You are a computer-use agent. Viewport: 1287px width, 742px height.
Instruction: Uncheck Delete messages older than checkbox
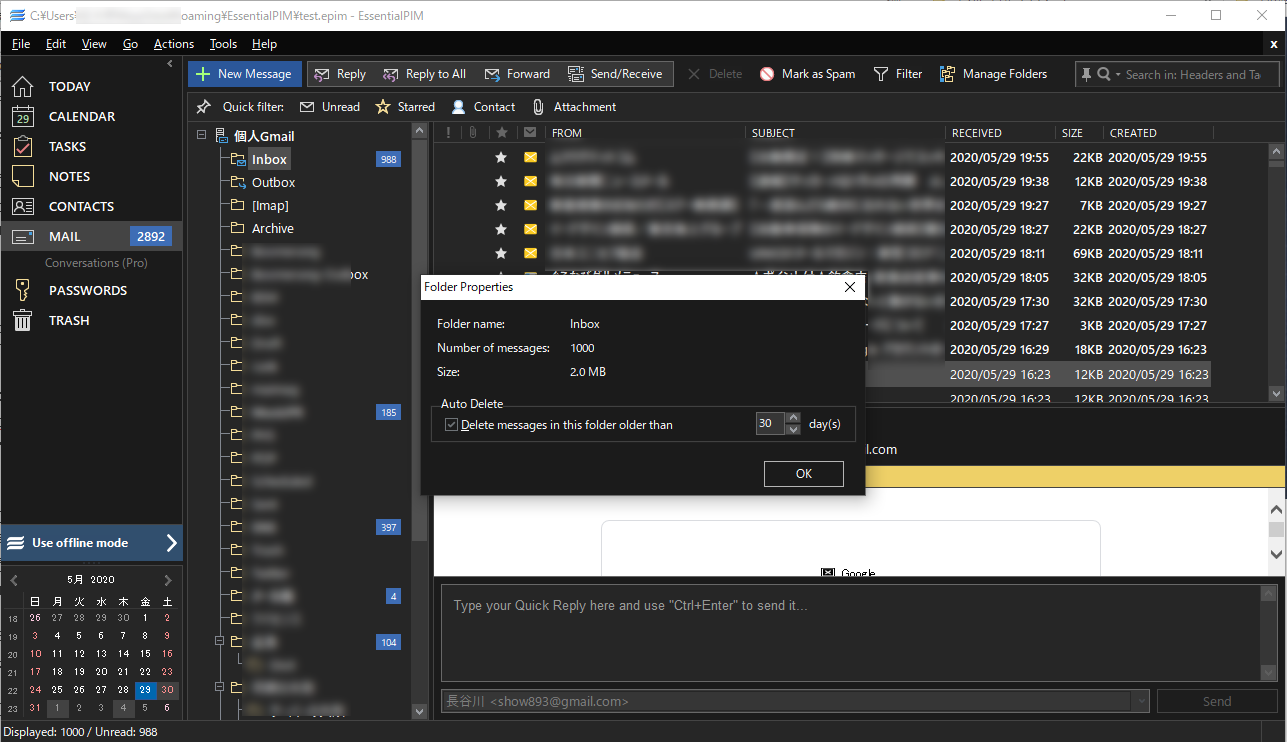click(x=452, y=425)
